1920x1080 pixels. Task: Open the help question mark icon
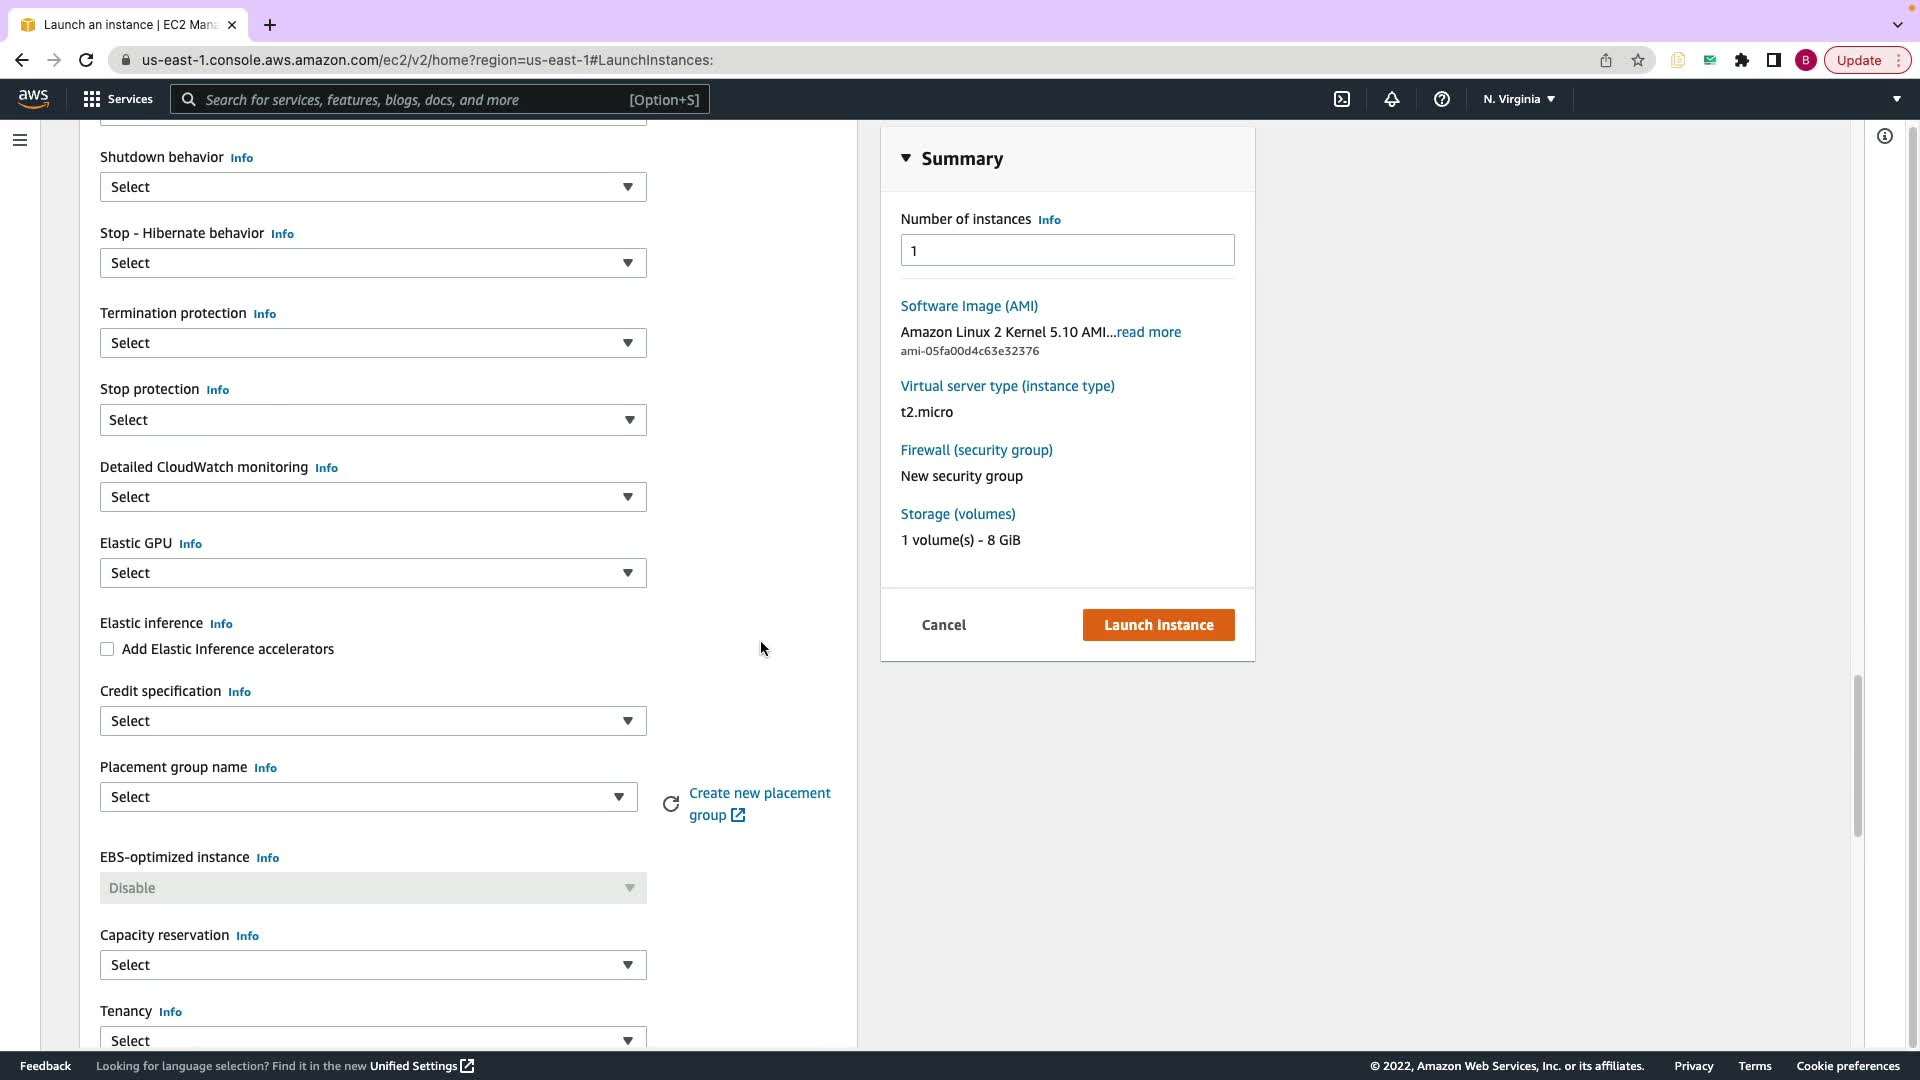pos(1441,99)
